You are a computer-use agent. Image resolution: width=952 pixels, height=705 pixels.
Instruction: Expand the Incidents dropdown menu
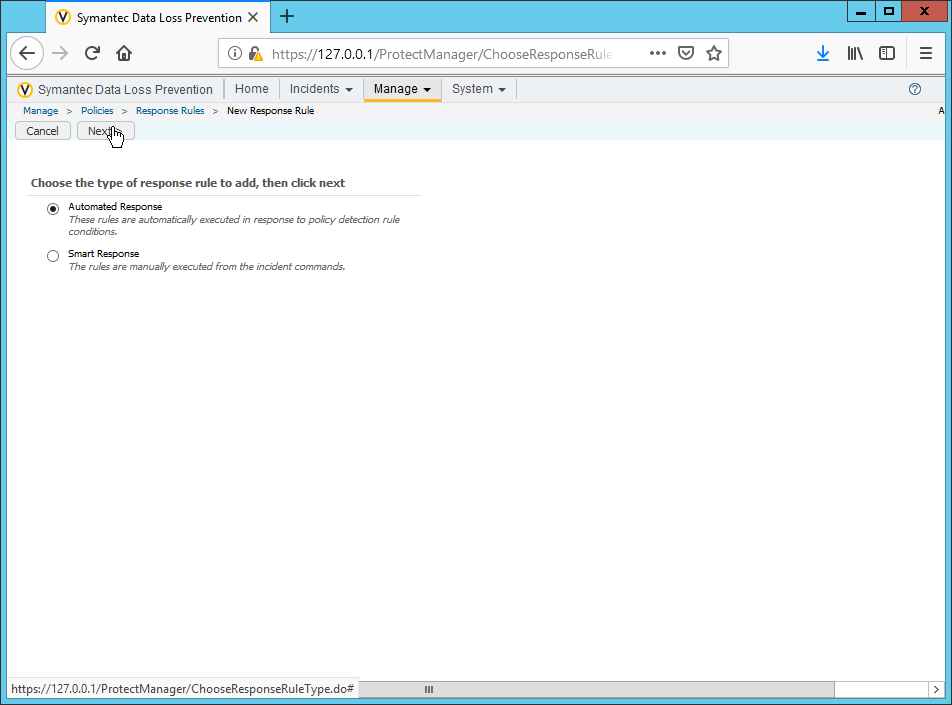321,89
